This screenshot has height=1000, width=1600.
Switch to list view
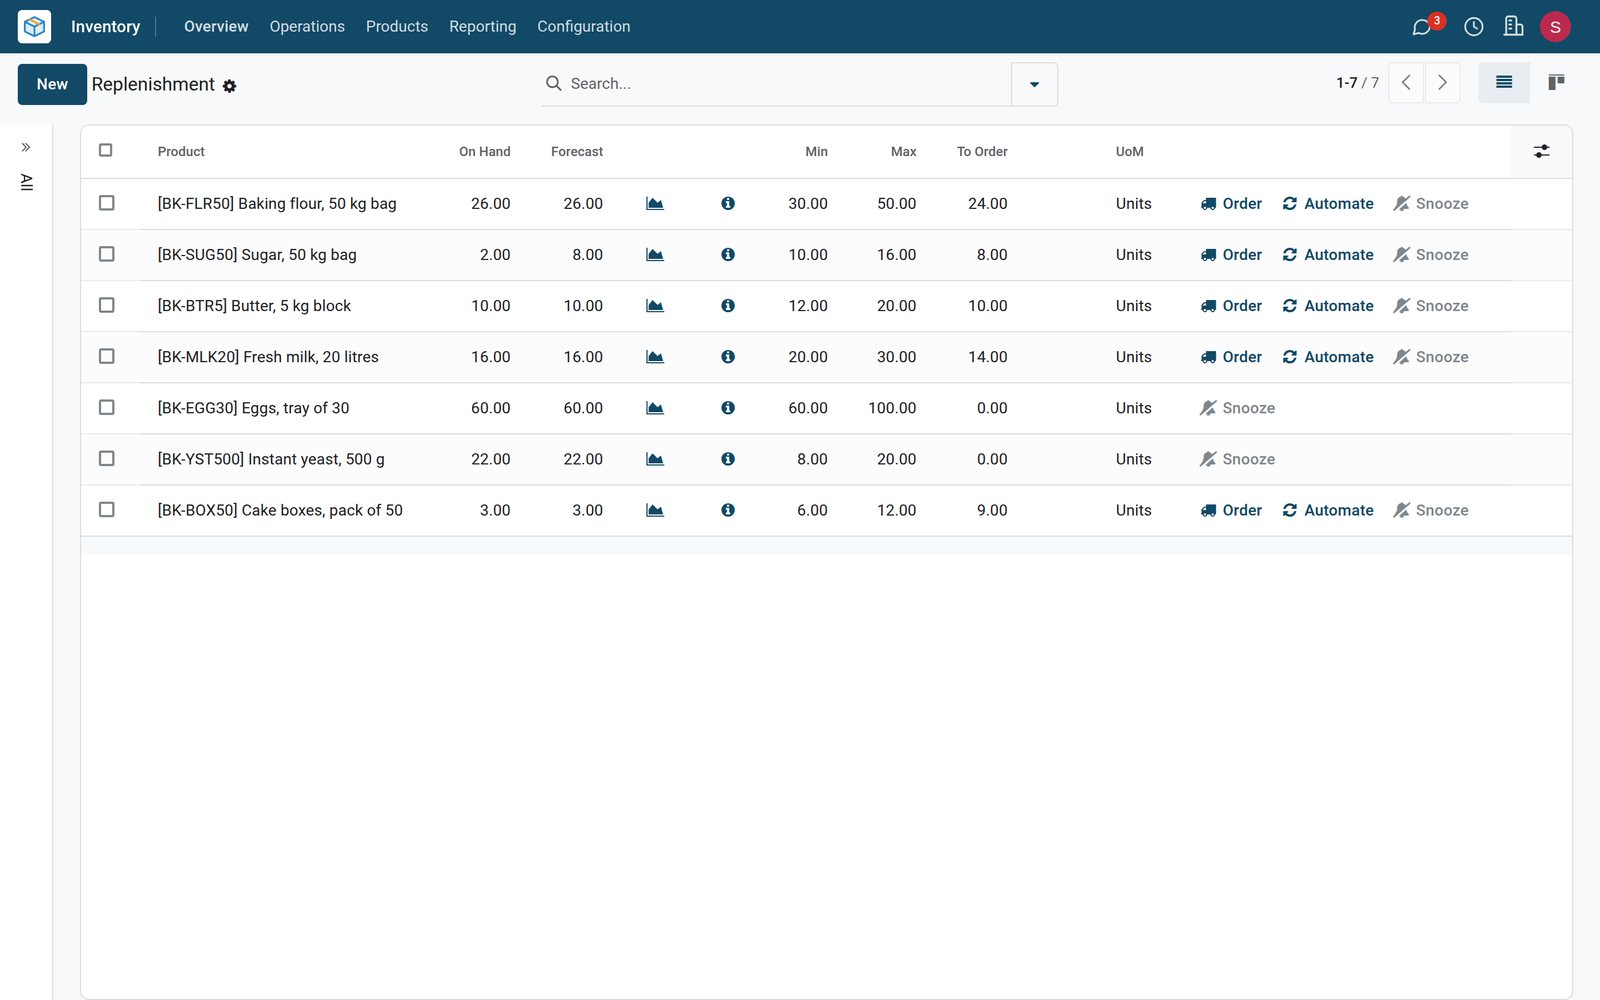tap(1503, 82)
